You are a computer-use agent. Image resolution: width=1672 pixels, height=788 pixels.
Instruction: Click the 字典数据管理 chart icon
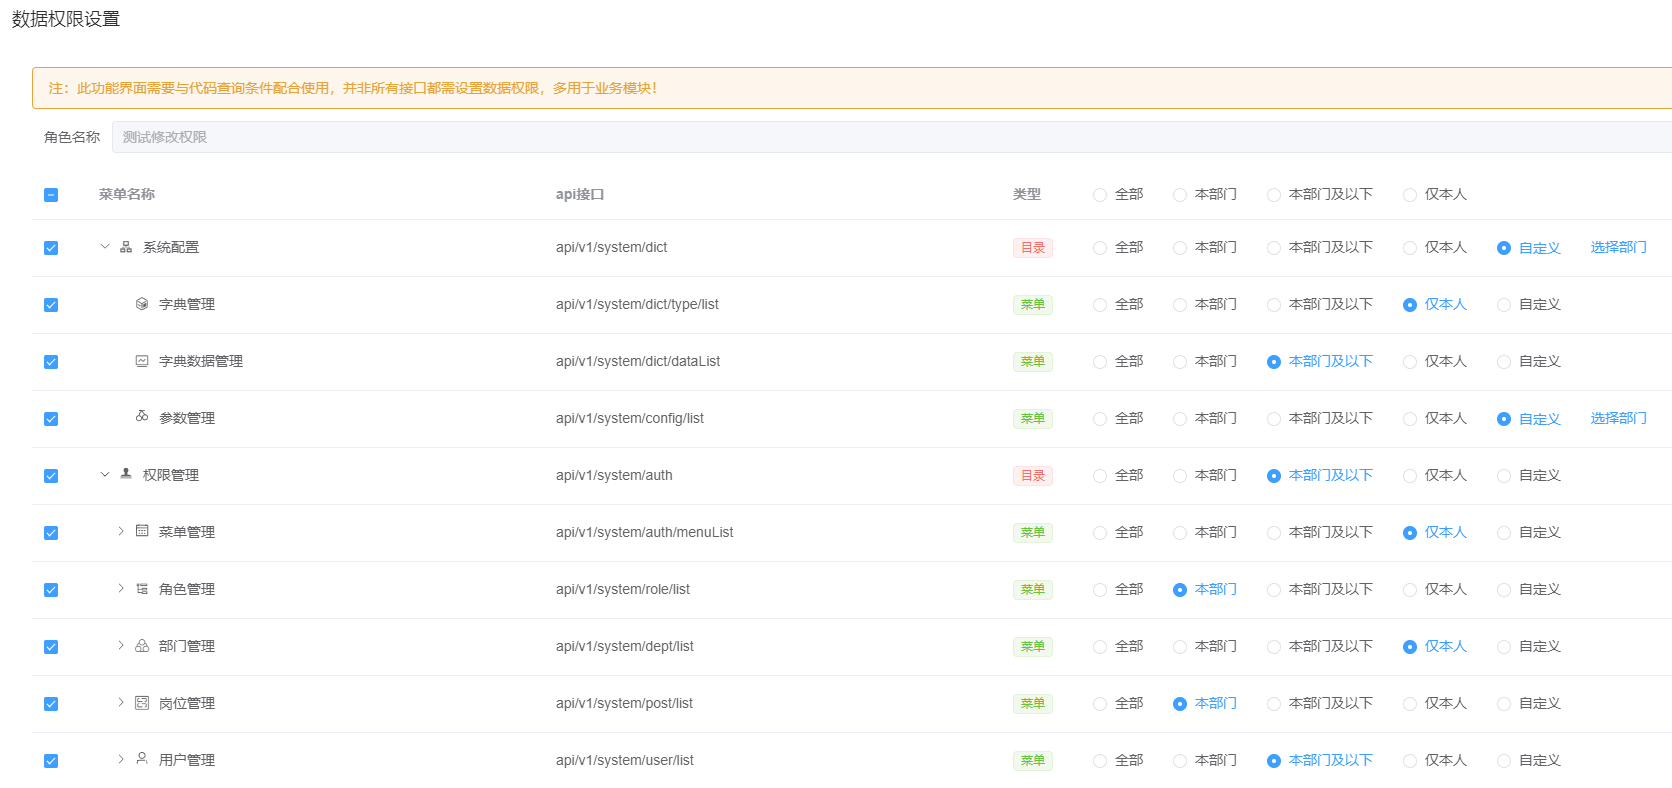[142, 361]
